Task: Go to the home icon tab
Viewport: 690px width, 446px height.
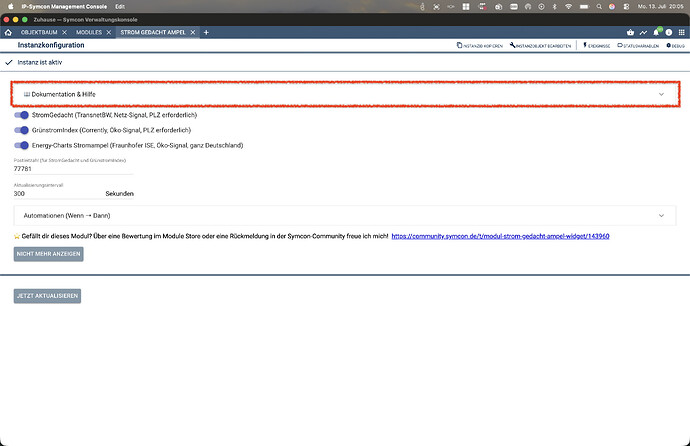Action: click(8, 32)
